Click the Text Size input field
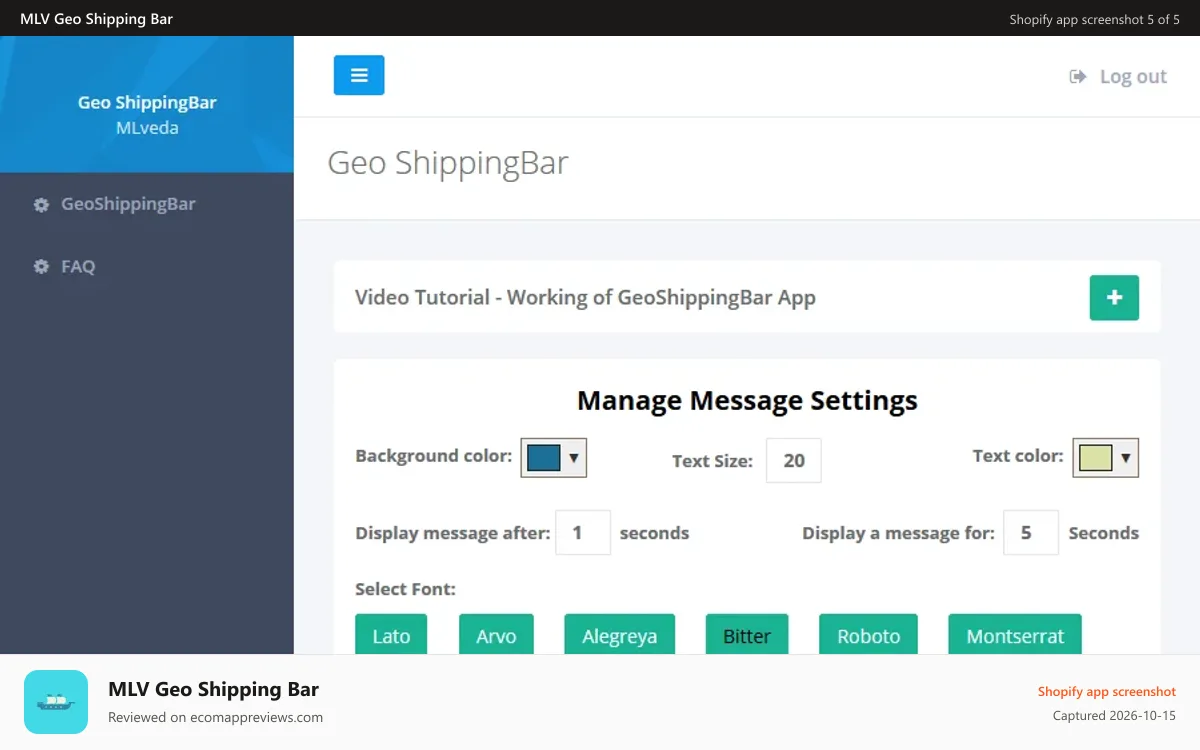Image resolution: width=1200 pixels, height=750 pixels. click(794, 460)
